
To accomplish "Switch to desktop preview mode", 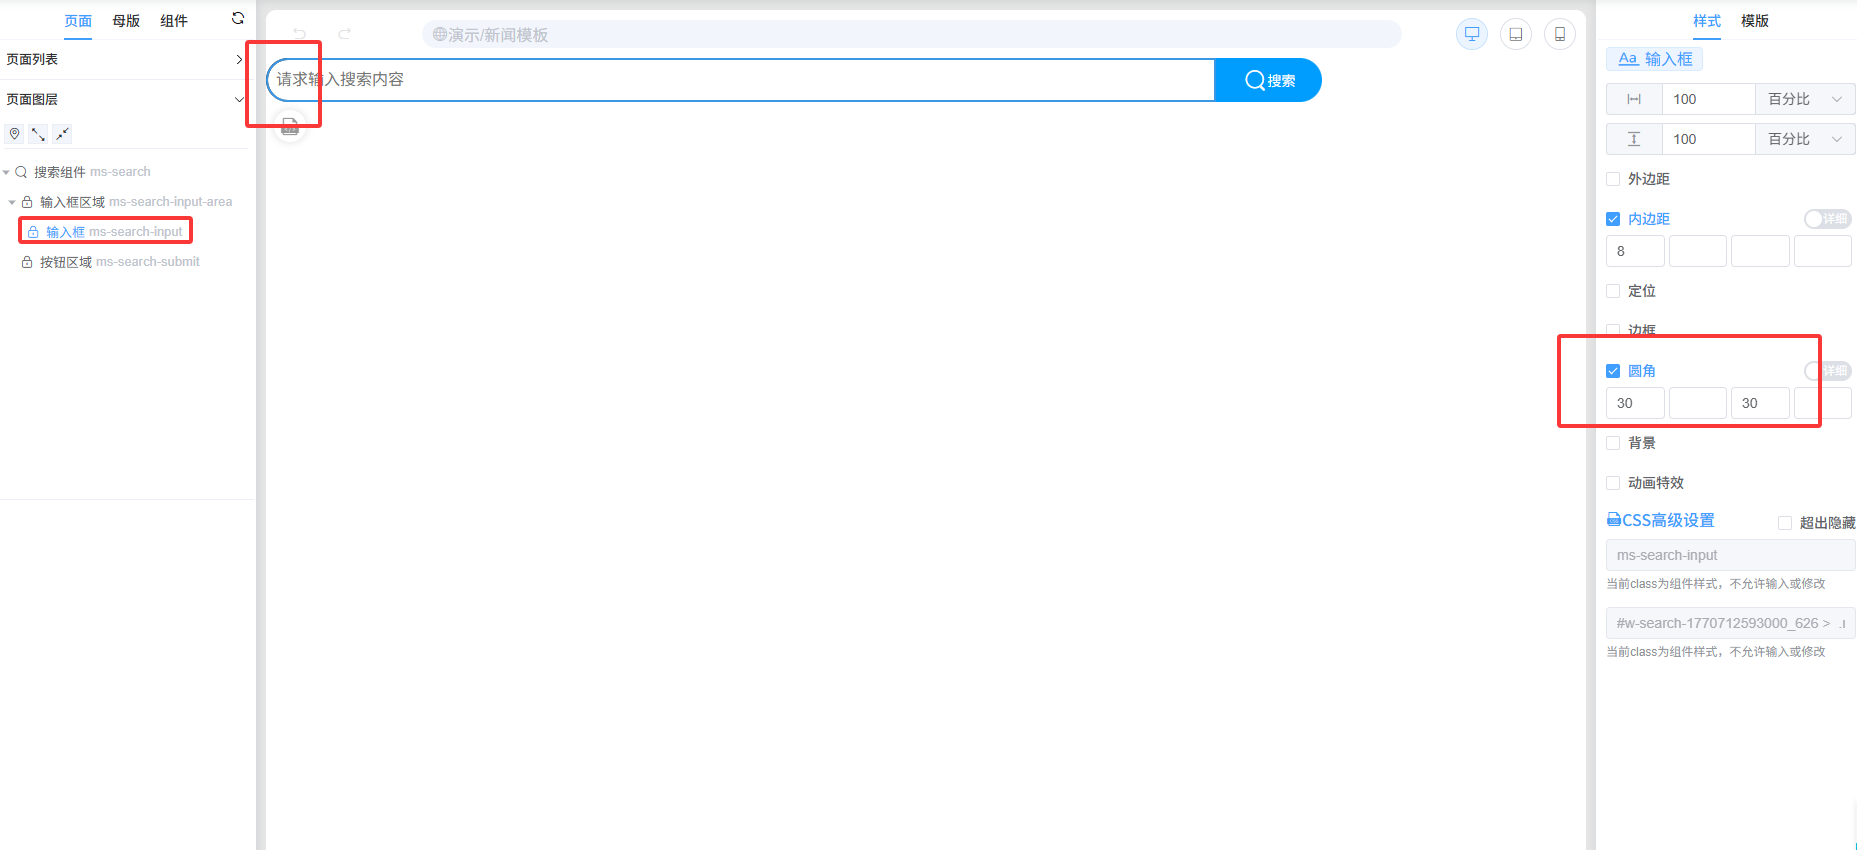I will [1471, 34].
